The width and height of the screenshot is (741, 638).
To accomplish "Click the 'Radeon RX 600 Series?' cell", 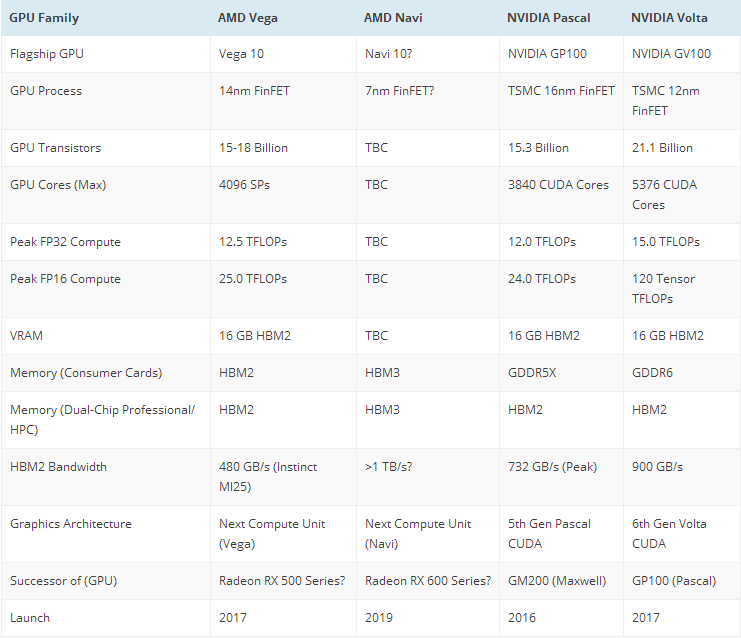I will click(x=428, y=581).
